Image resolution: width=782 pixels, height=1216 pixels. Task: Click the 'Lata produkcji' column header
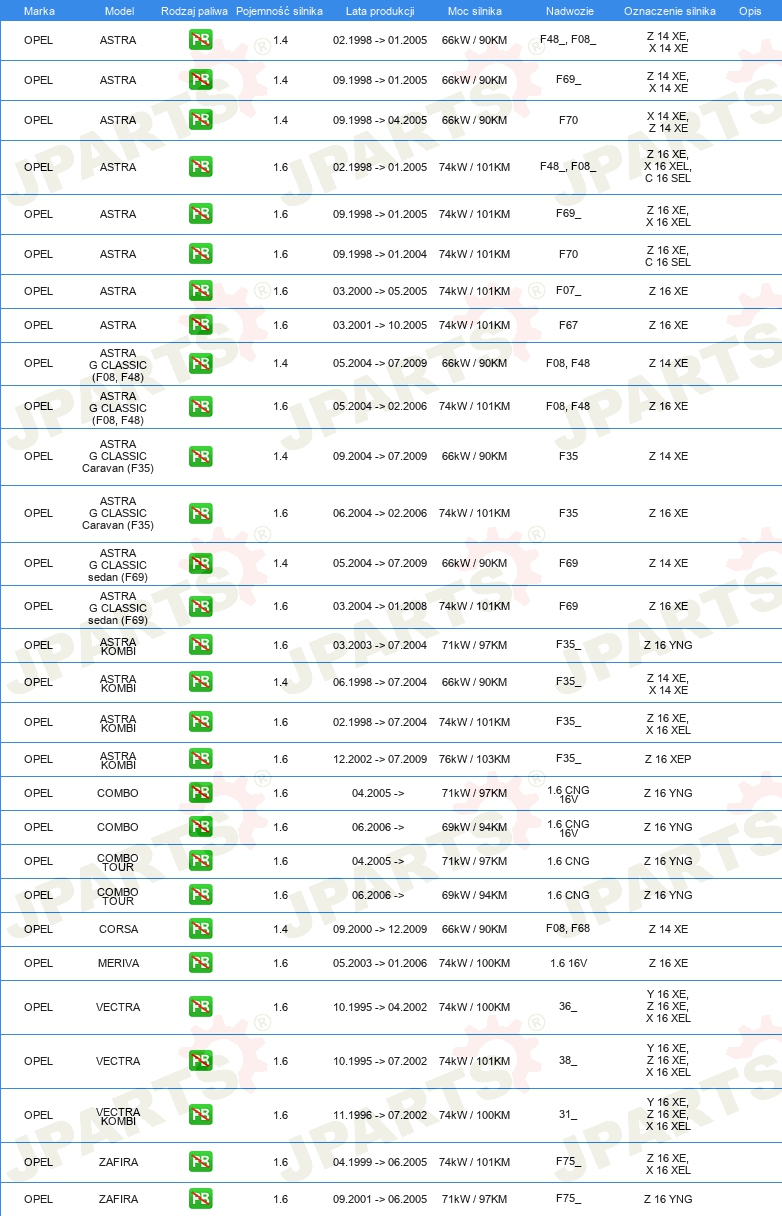[x=380, y=11]
